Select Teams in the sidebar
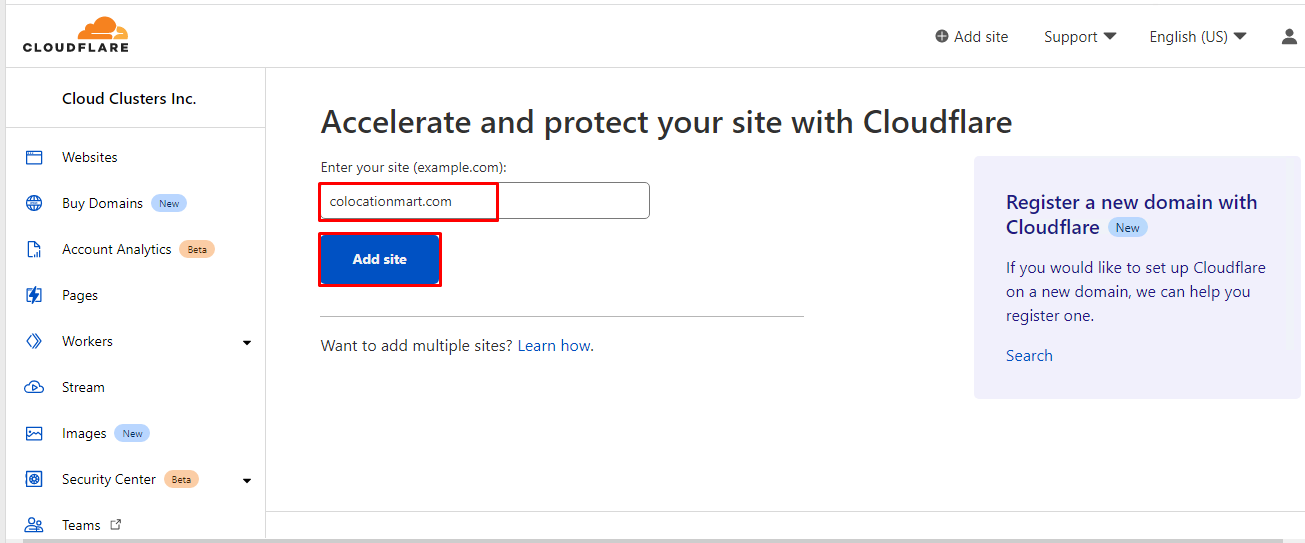Viewport: 1305px width, 543px height. (x=81, y=525)
